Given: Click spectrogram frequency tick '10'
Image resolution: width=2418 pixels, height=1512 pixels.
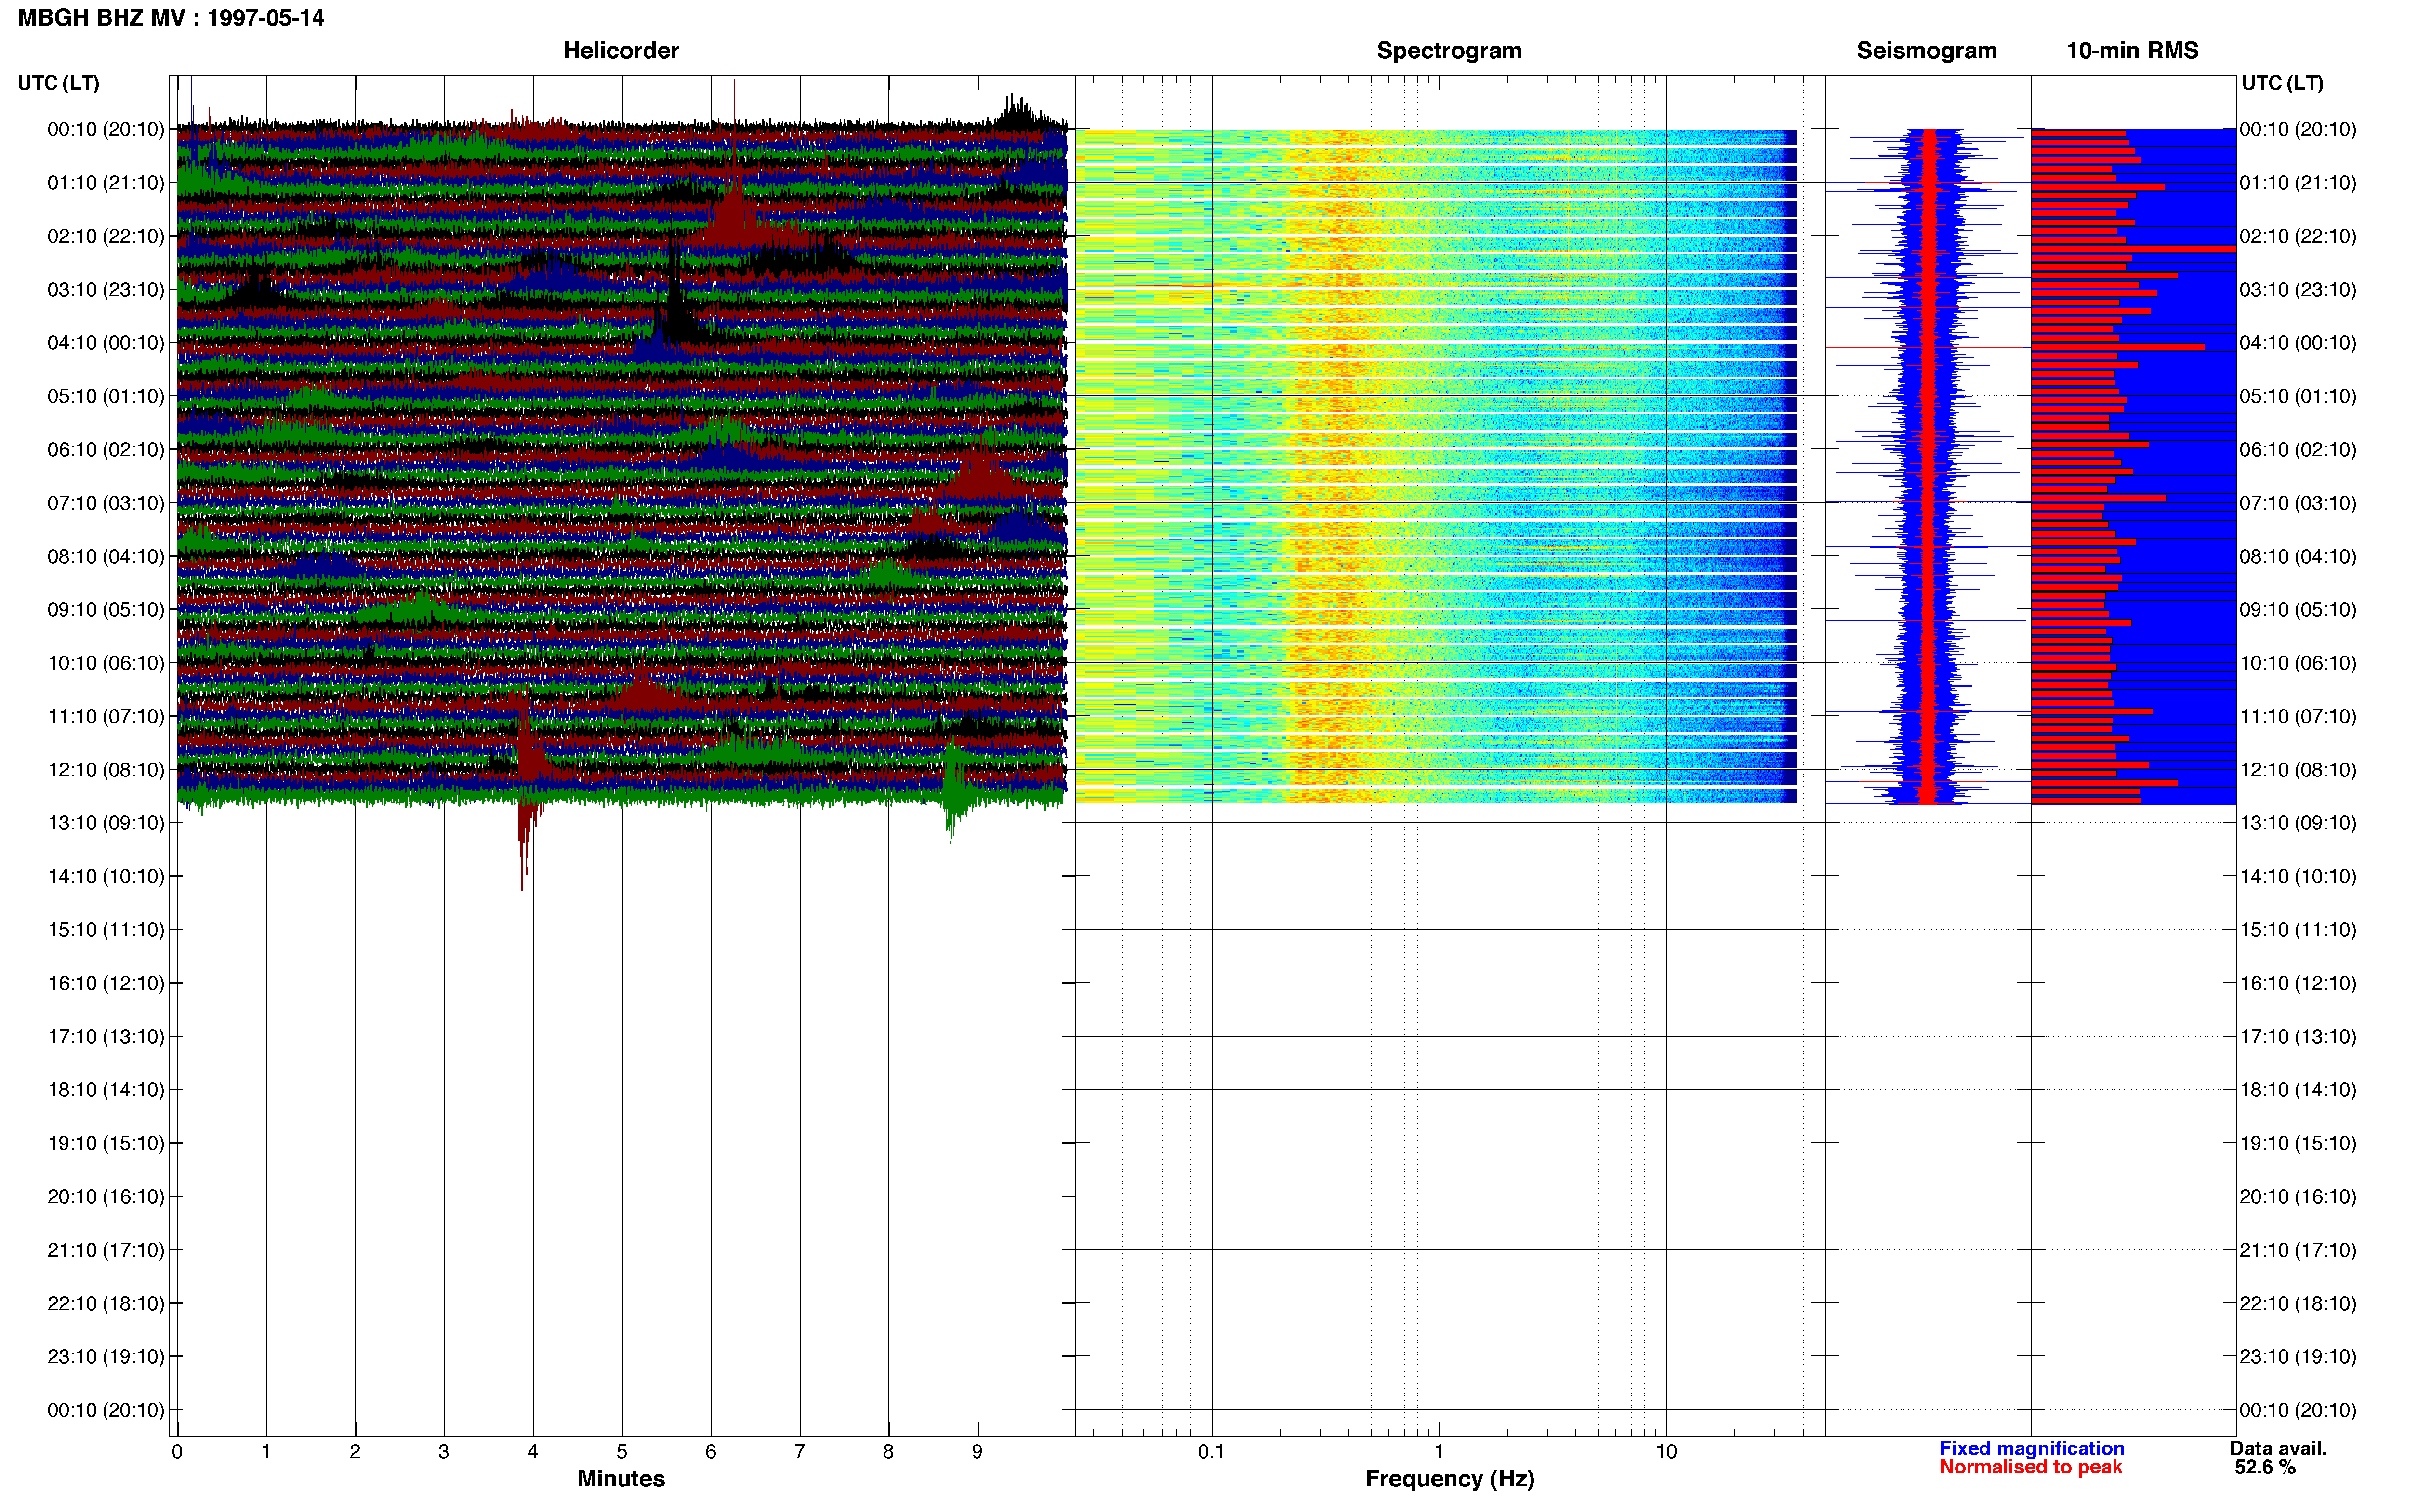Looking at the screenshot, I should pos(1666,1452).
